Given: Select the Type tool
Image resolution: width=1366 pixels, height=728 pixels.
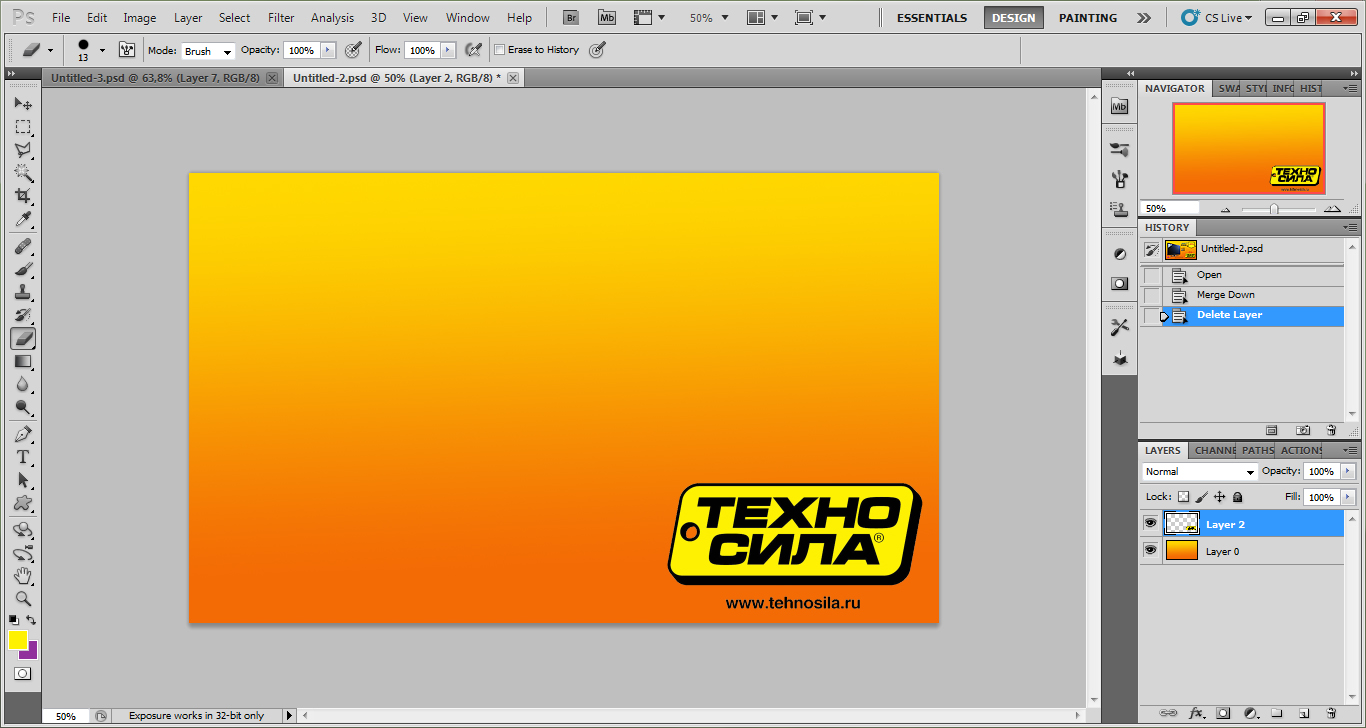Looking at the screenshot, I should coord(22,457).
